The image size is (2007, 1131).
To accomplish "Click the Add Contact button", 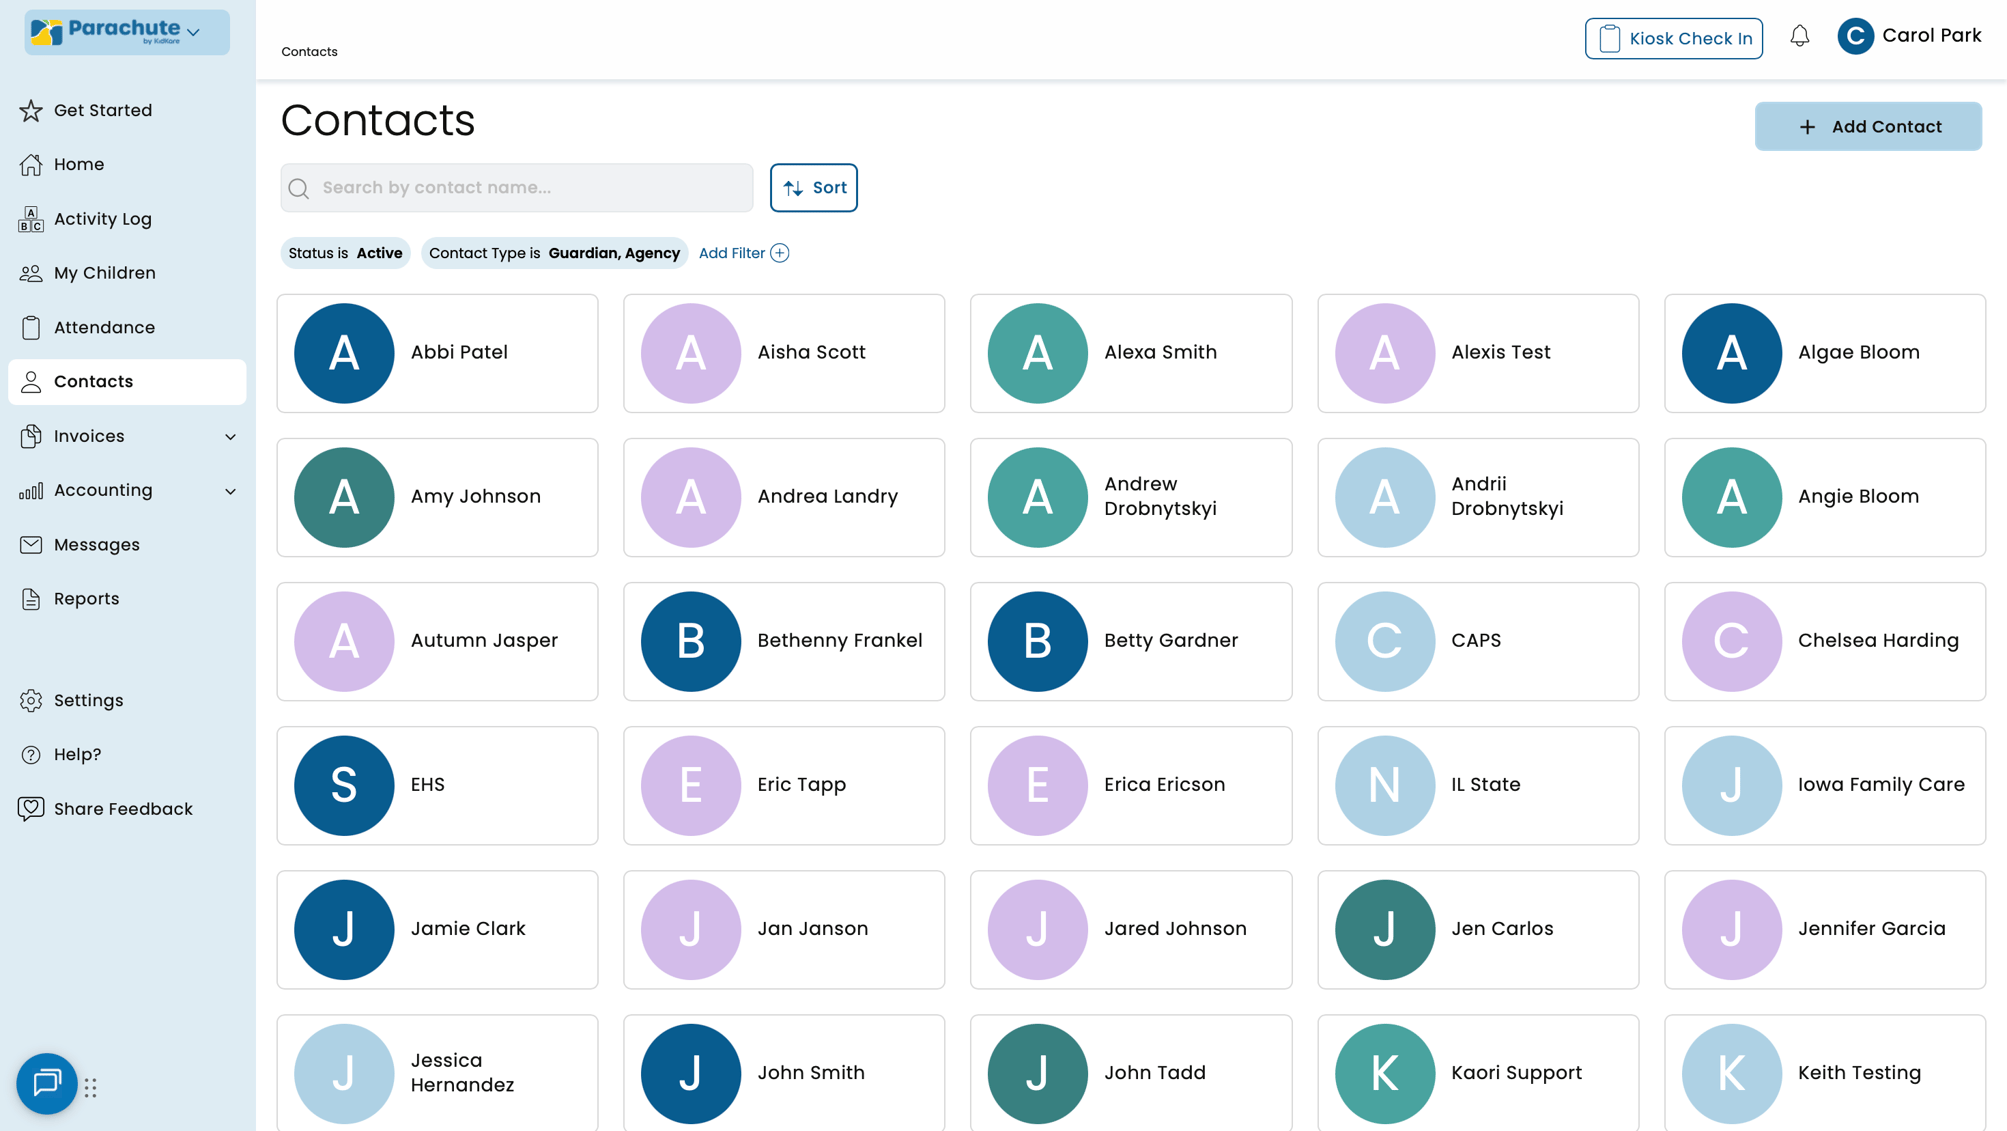I will [1868, 126].
